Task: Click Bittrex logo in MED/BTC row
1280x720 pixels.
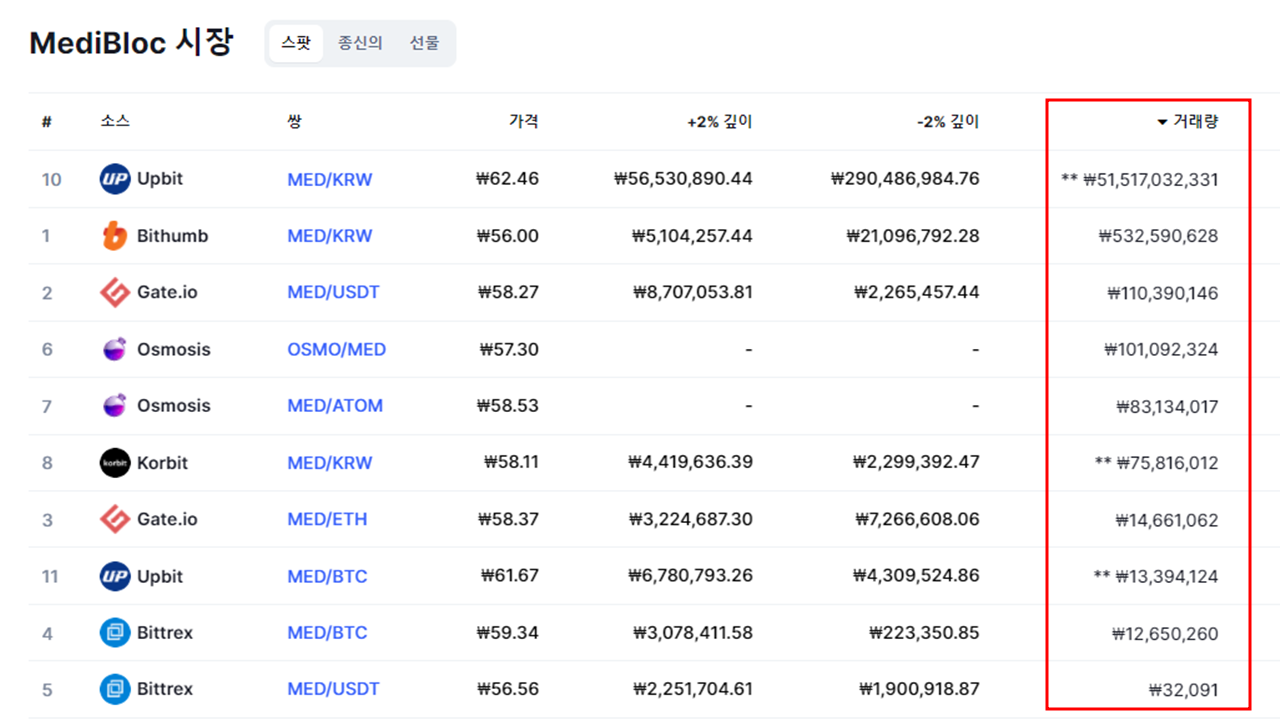Action: coord(115,633)
